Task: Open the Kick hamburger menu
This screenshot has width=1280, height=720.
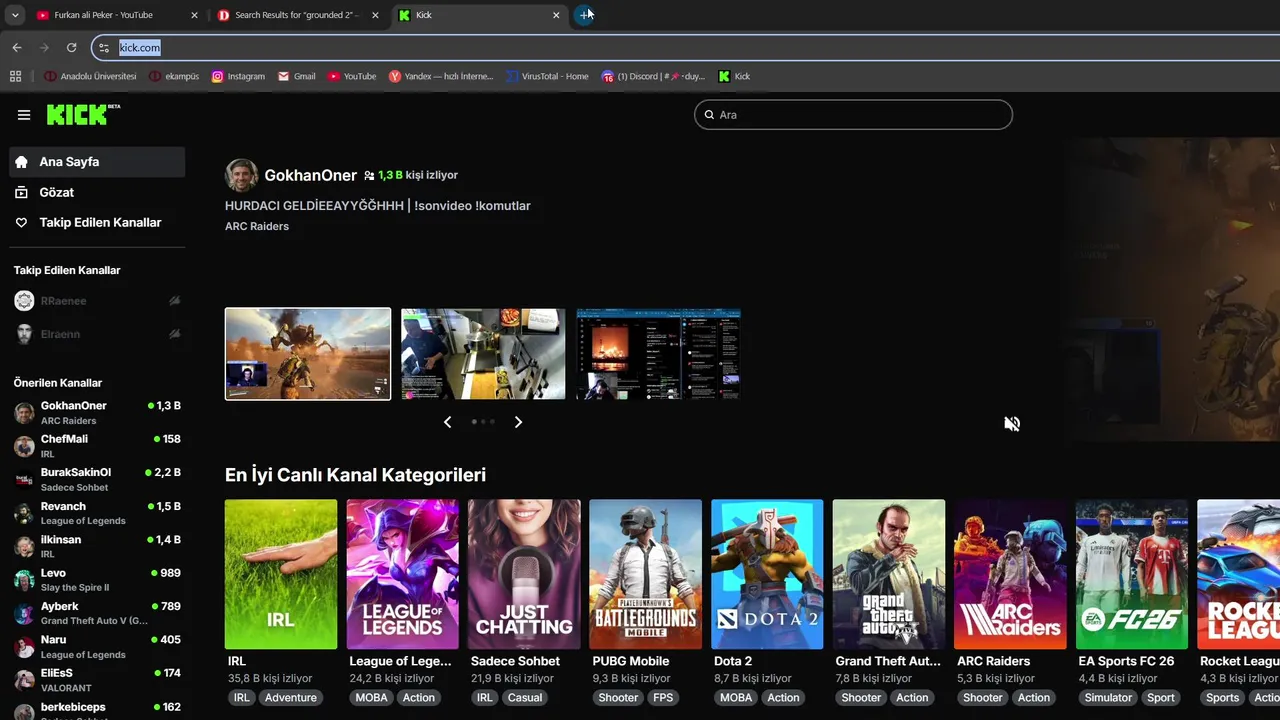Action: pos(24,115)
